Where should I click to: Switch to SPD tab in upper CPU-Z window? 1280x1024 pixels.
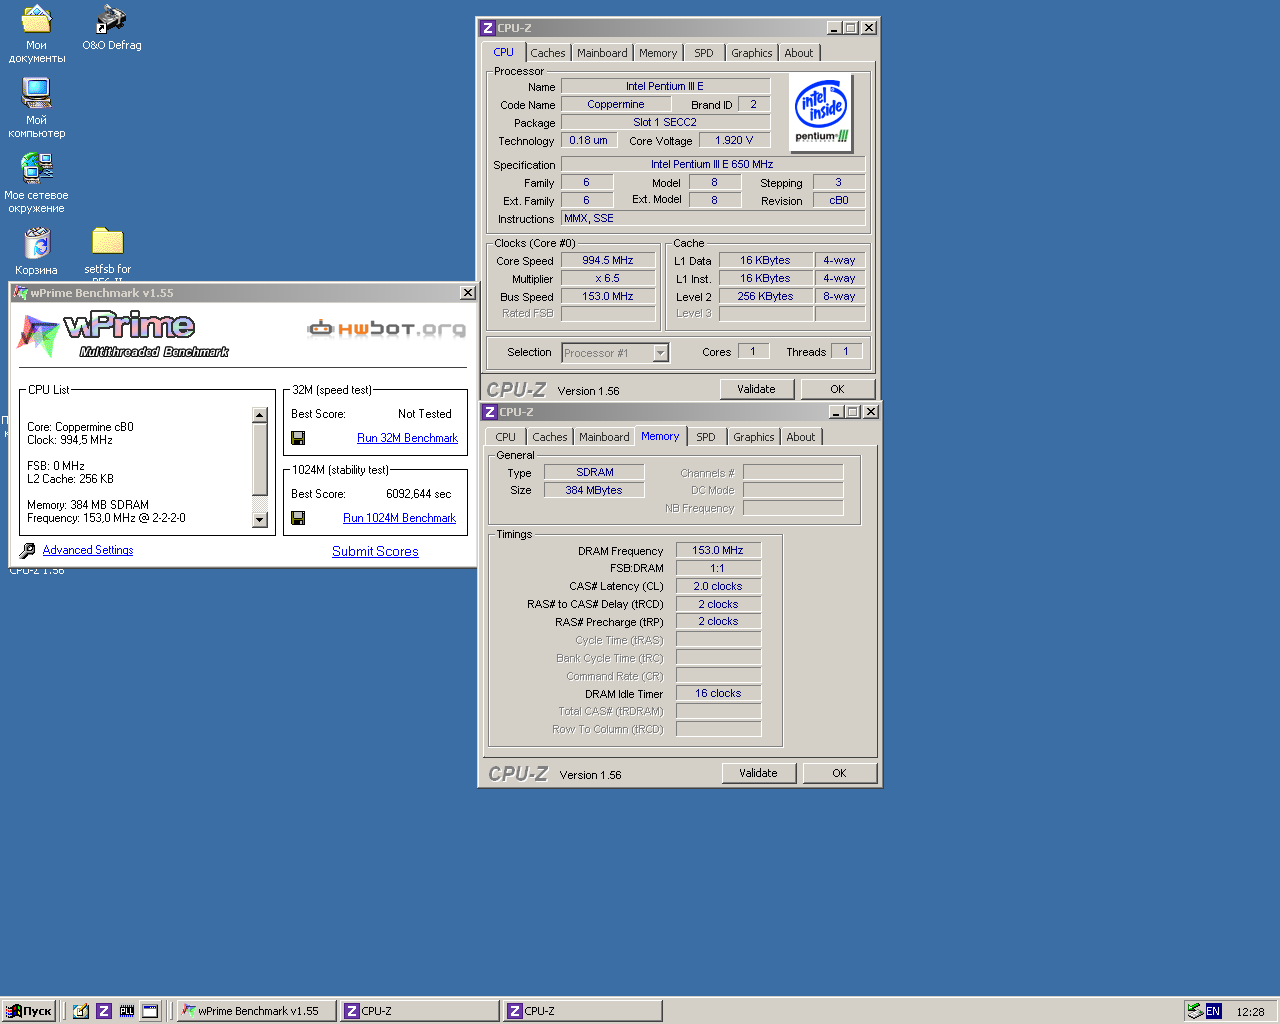tap(704, 53)
